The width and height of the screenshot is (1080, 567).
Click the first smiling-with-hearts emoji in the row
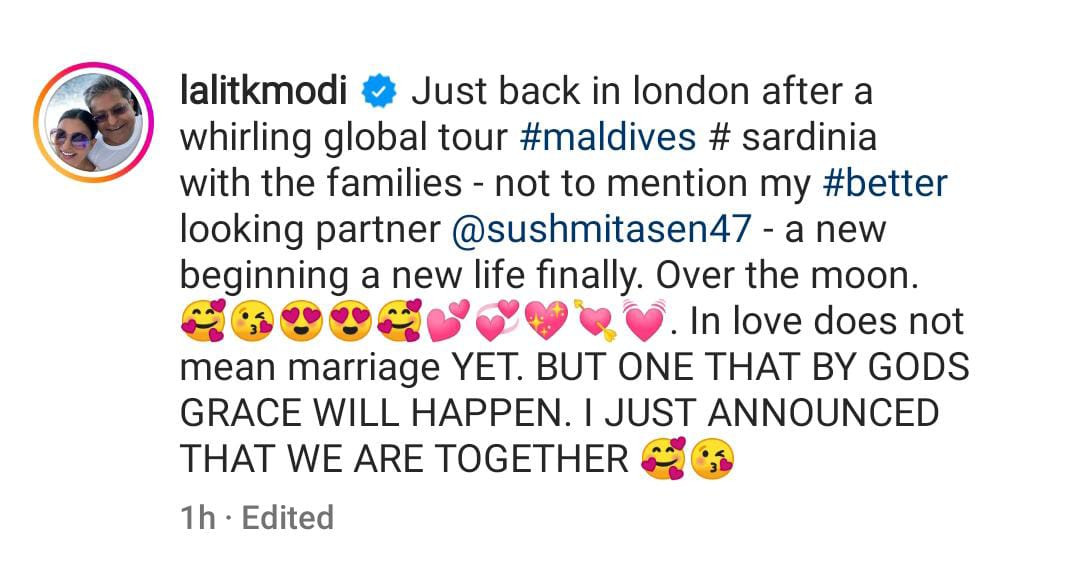click(203, 322)
